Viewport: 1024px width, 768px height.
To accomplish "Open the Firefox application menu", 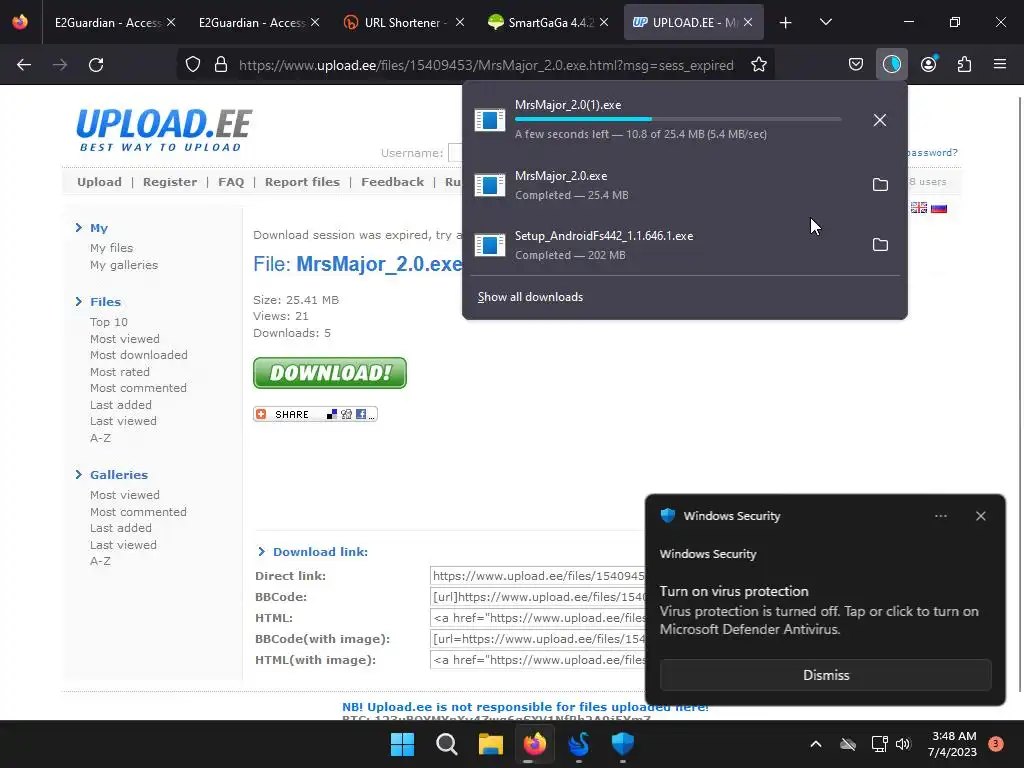I will (1000, 65).
